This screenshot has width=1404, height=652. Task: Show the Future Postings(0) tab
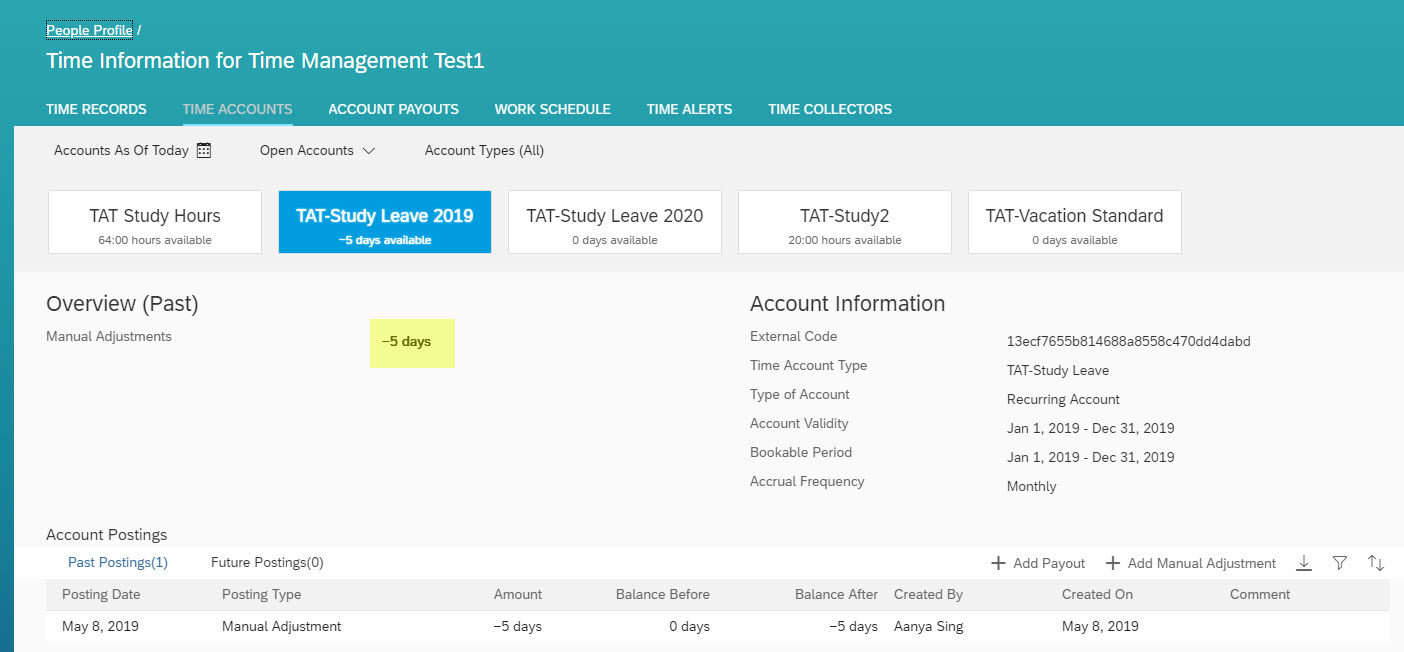point(267,562)
